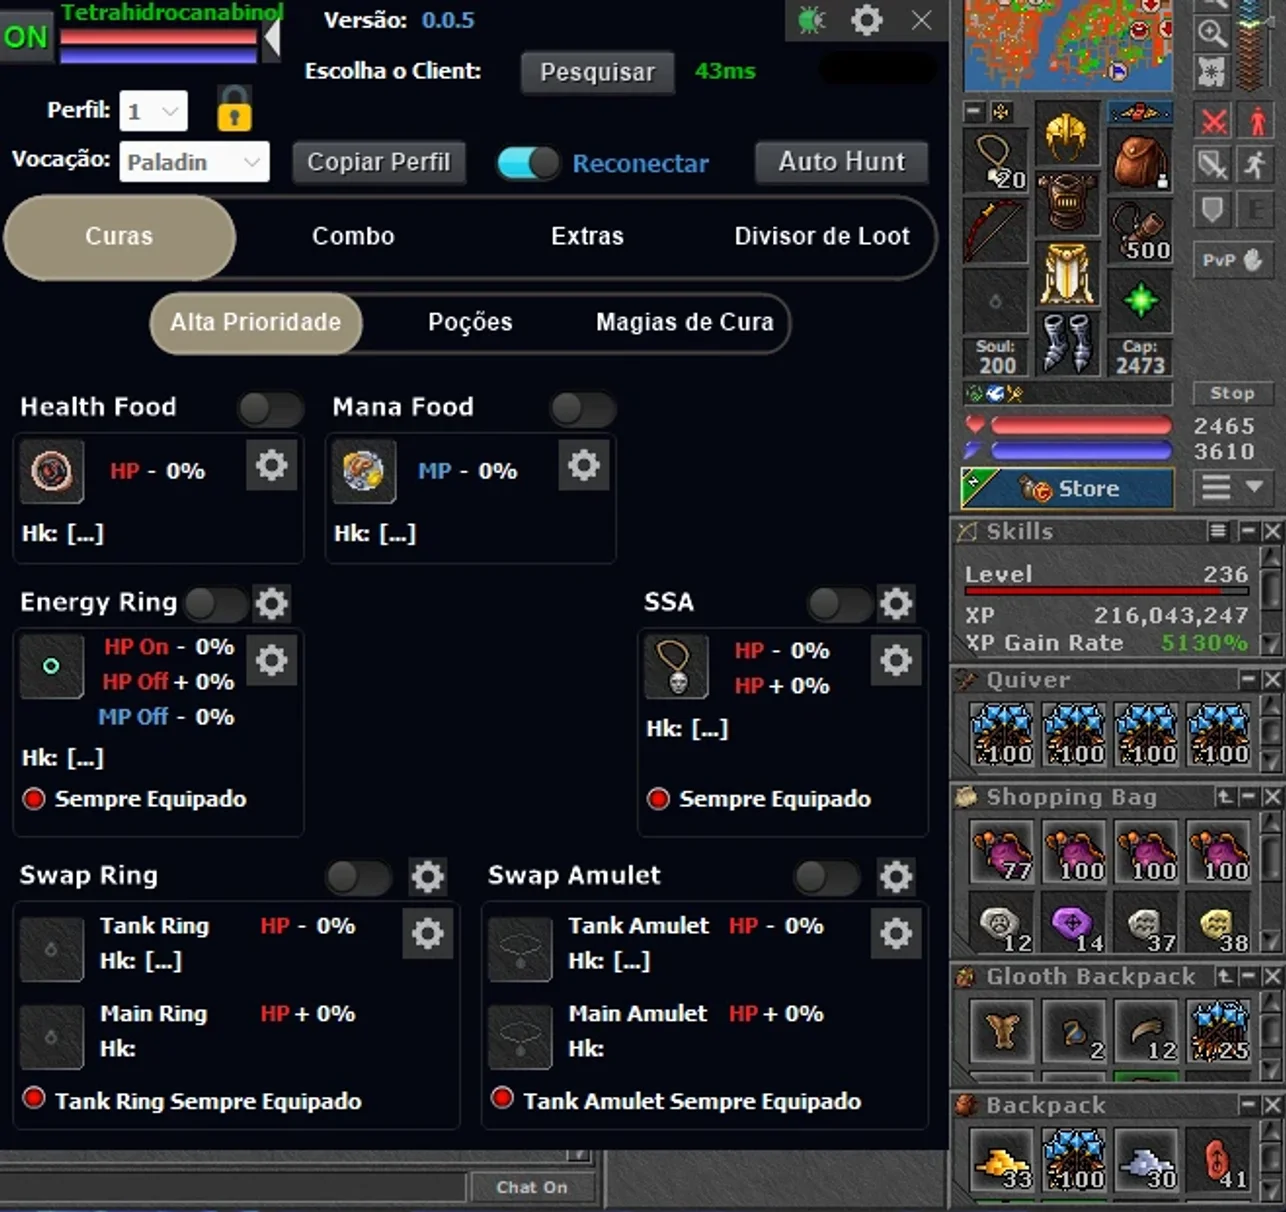Enable the Swap Amulet switch
The width and height of the screenshot is (1286, 1212).
pos(827,877)
